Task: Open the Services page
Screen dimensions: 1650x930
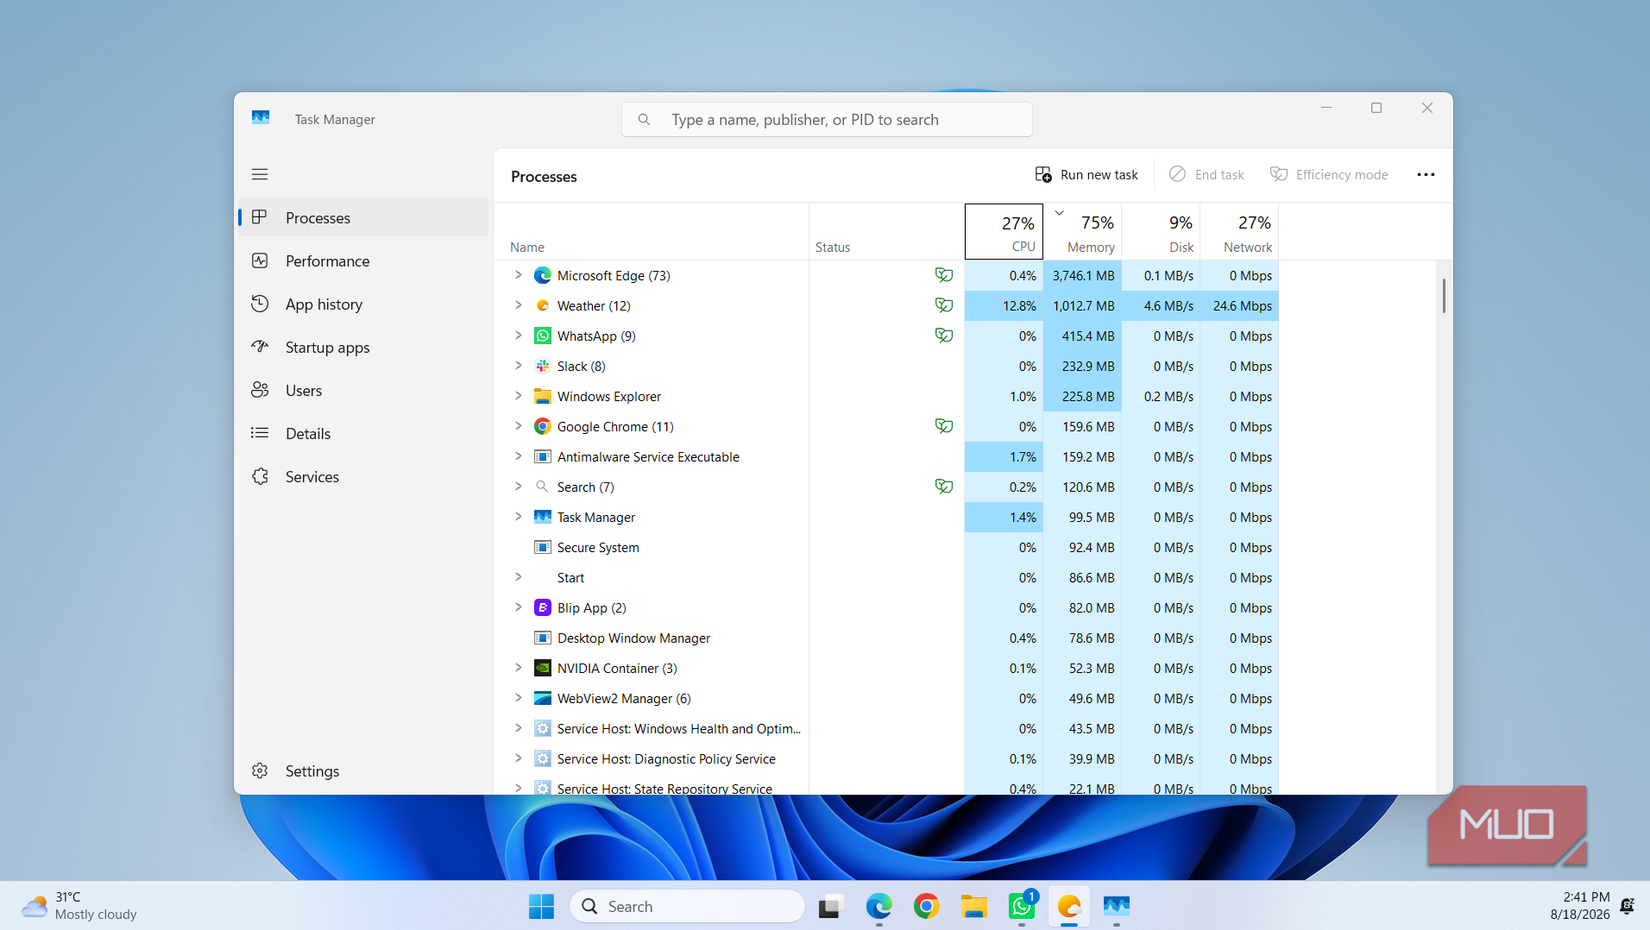Action: click(362, 476)
